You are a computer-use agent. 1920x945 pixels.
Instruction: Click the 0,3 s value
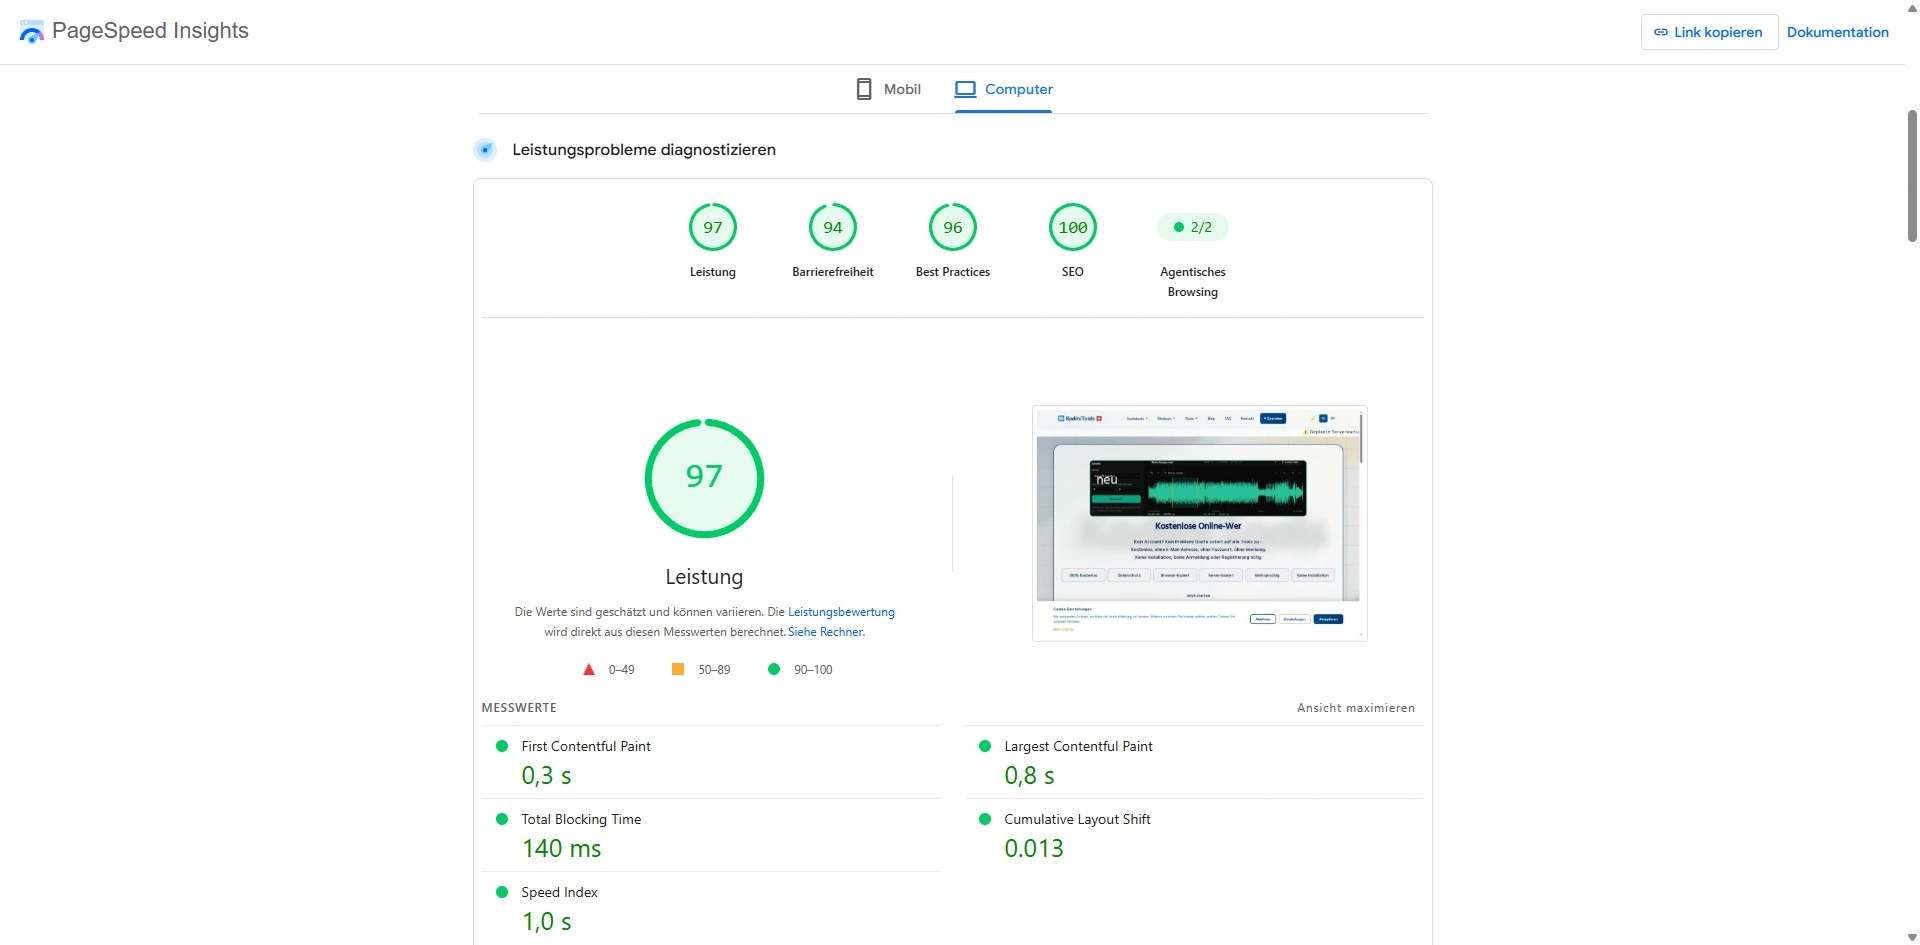pos(546,776)
